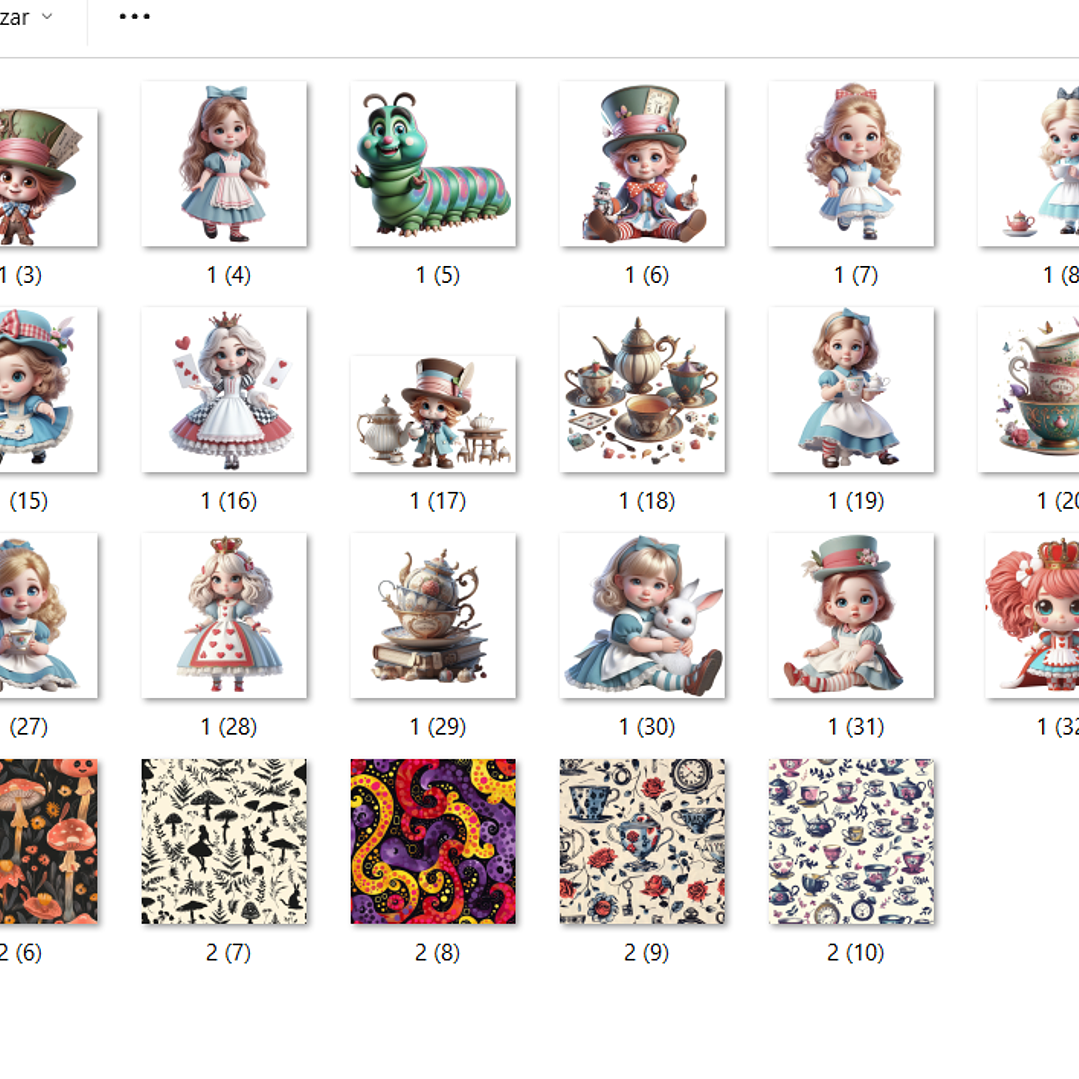Select the green caterpillar image 1 (5)
The height and width of the screenshot is (1079, 1079).
pos(433,164)
